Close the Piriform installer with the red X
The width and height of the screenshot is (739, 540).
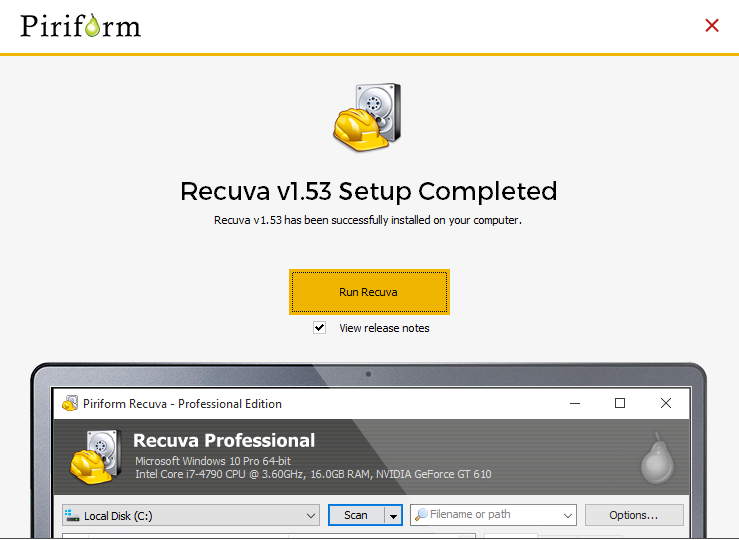(x=712, y=25)
